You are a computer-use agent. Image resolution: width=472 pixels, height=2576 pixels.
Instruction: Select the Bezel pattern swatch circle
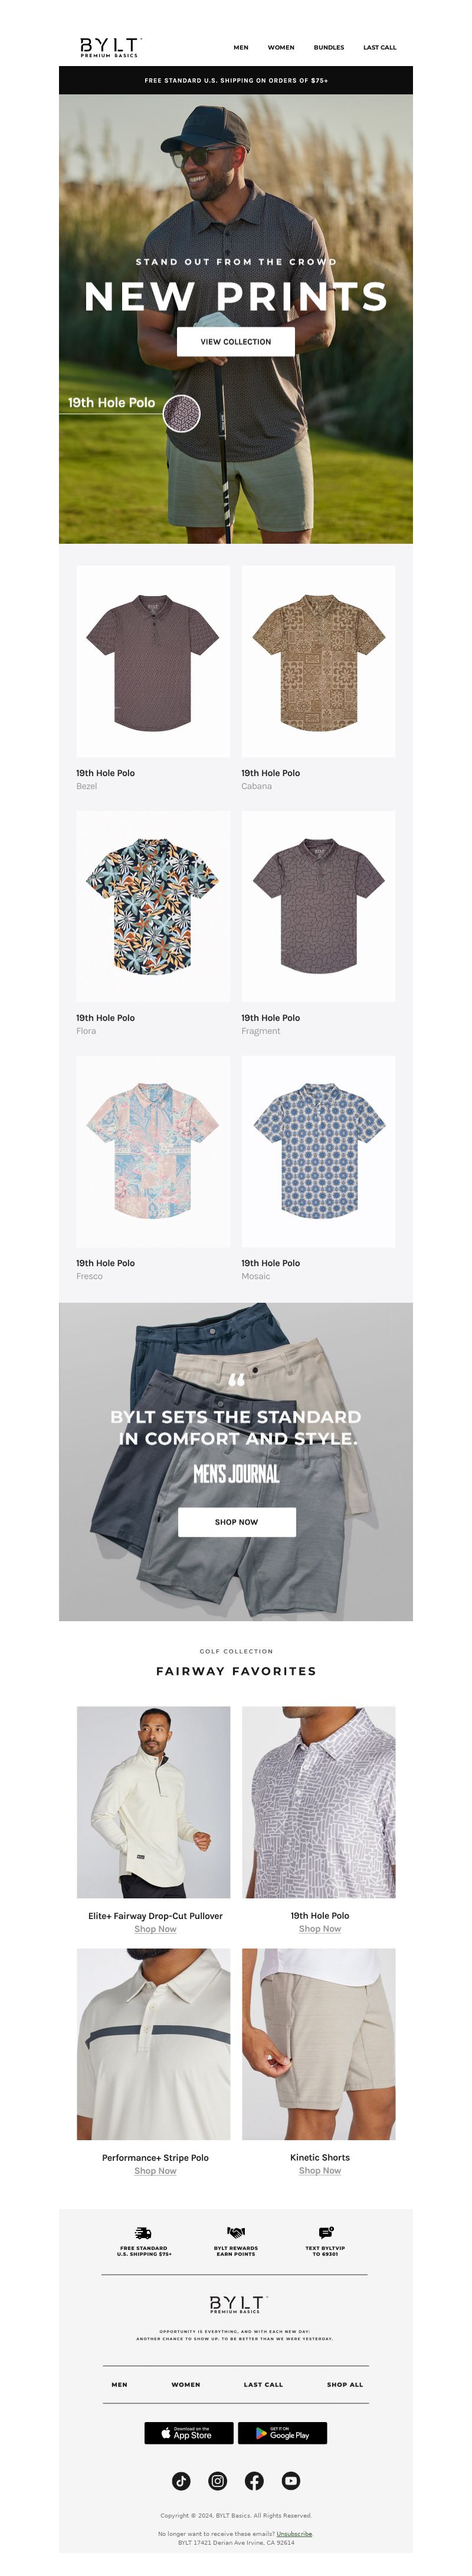point(182,413)
